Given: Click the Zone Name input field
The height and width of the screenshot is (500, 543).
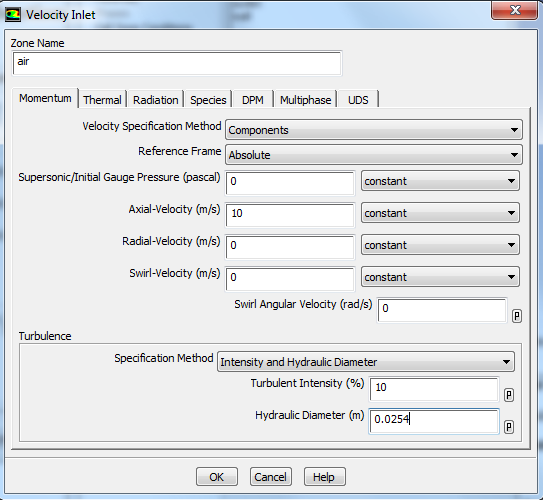Looking at the screenshot, I should pyautogui.click(x=177, y=63).
